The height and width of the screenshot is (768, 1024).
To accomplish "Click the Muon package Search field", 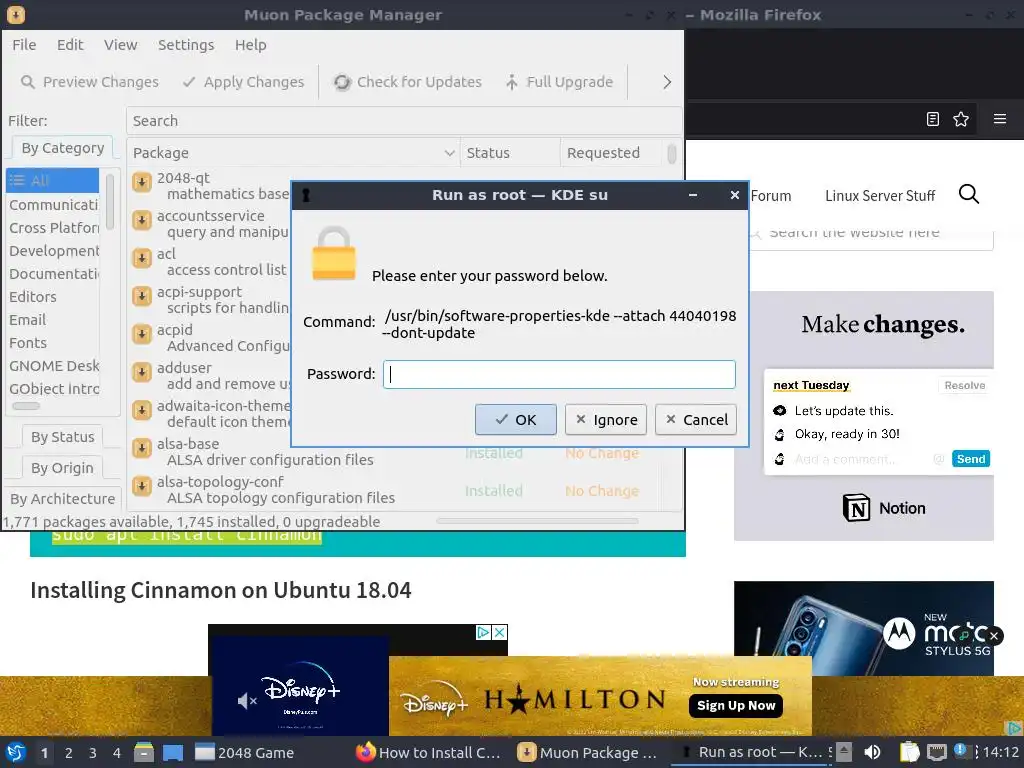I will click(404, 121).
